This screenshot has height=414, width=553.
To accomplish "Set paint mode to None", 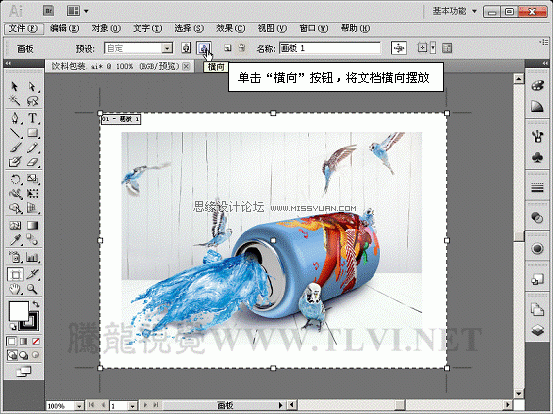I will (x=36, y=341).
